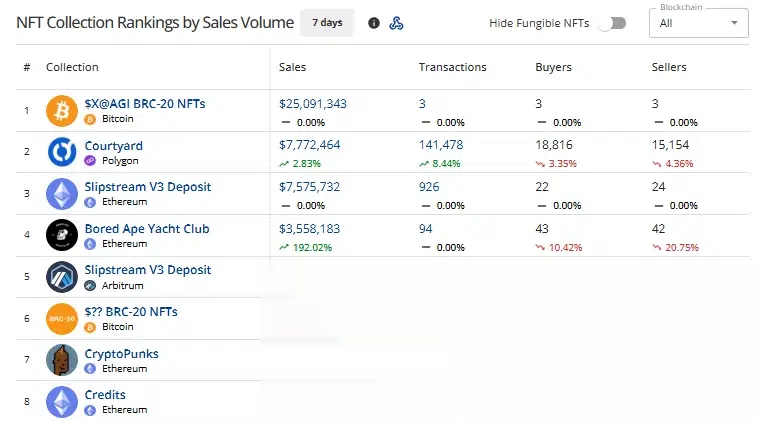Click the Collection column header
This screenshot has width=759, height=421.
(x=72, y=67)
